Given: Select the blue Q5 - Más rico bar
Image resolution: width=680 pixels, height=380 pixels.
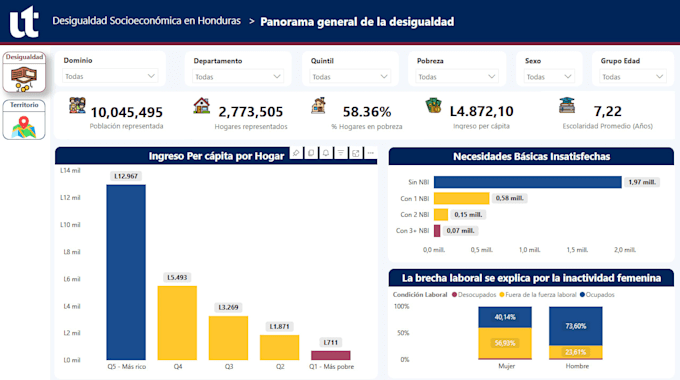Looking at the screenshot, I should pos(126,272).
